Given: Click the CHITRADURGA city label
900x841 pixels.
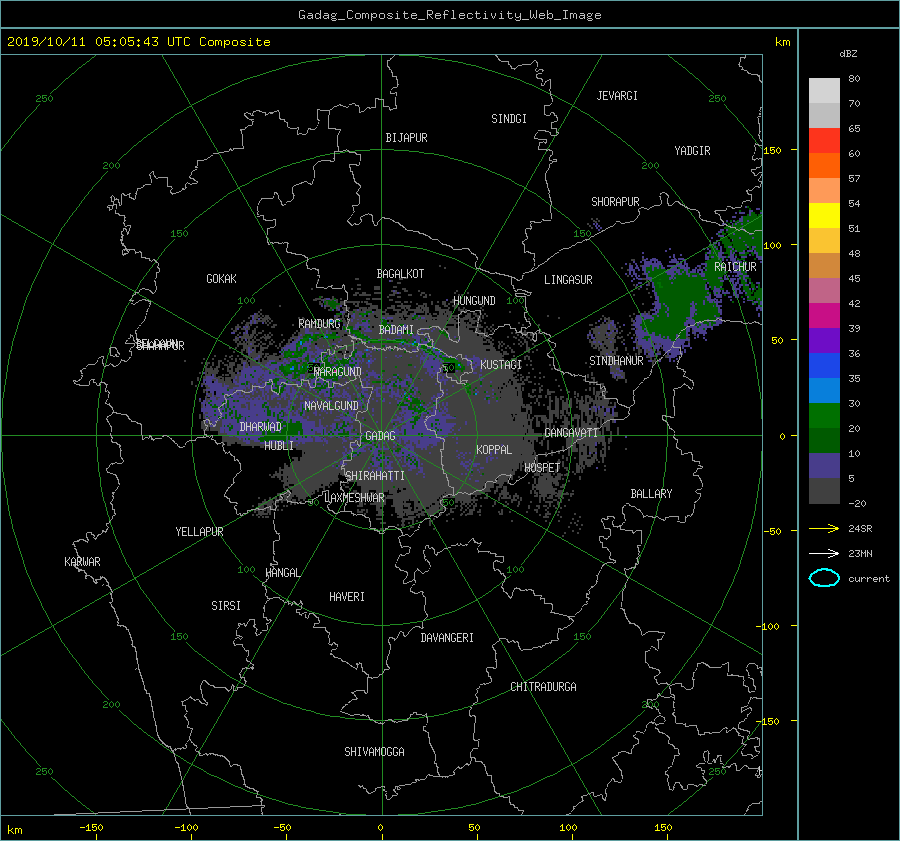Looking at the screenshot, I should click(x=543, y=687).
